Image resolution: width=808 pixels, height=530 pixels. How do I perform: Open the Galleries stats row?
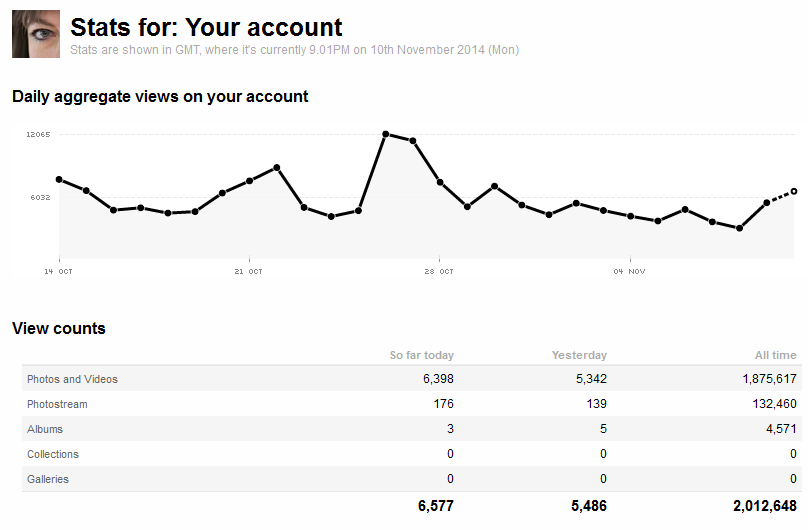coord(412,478)
